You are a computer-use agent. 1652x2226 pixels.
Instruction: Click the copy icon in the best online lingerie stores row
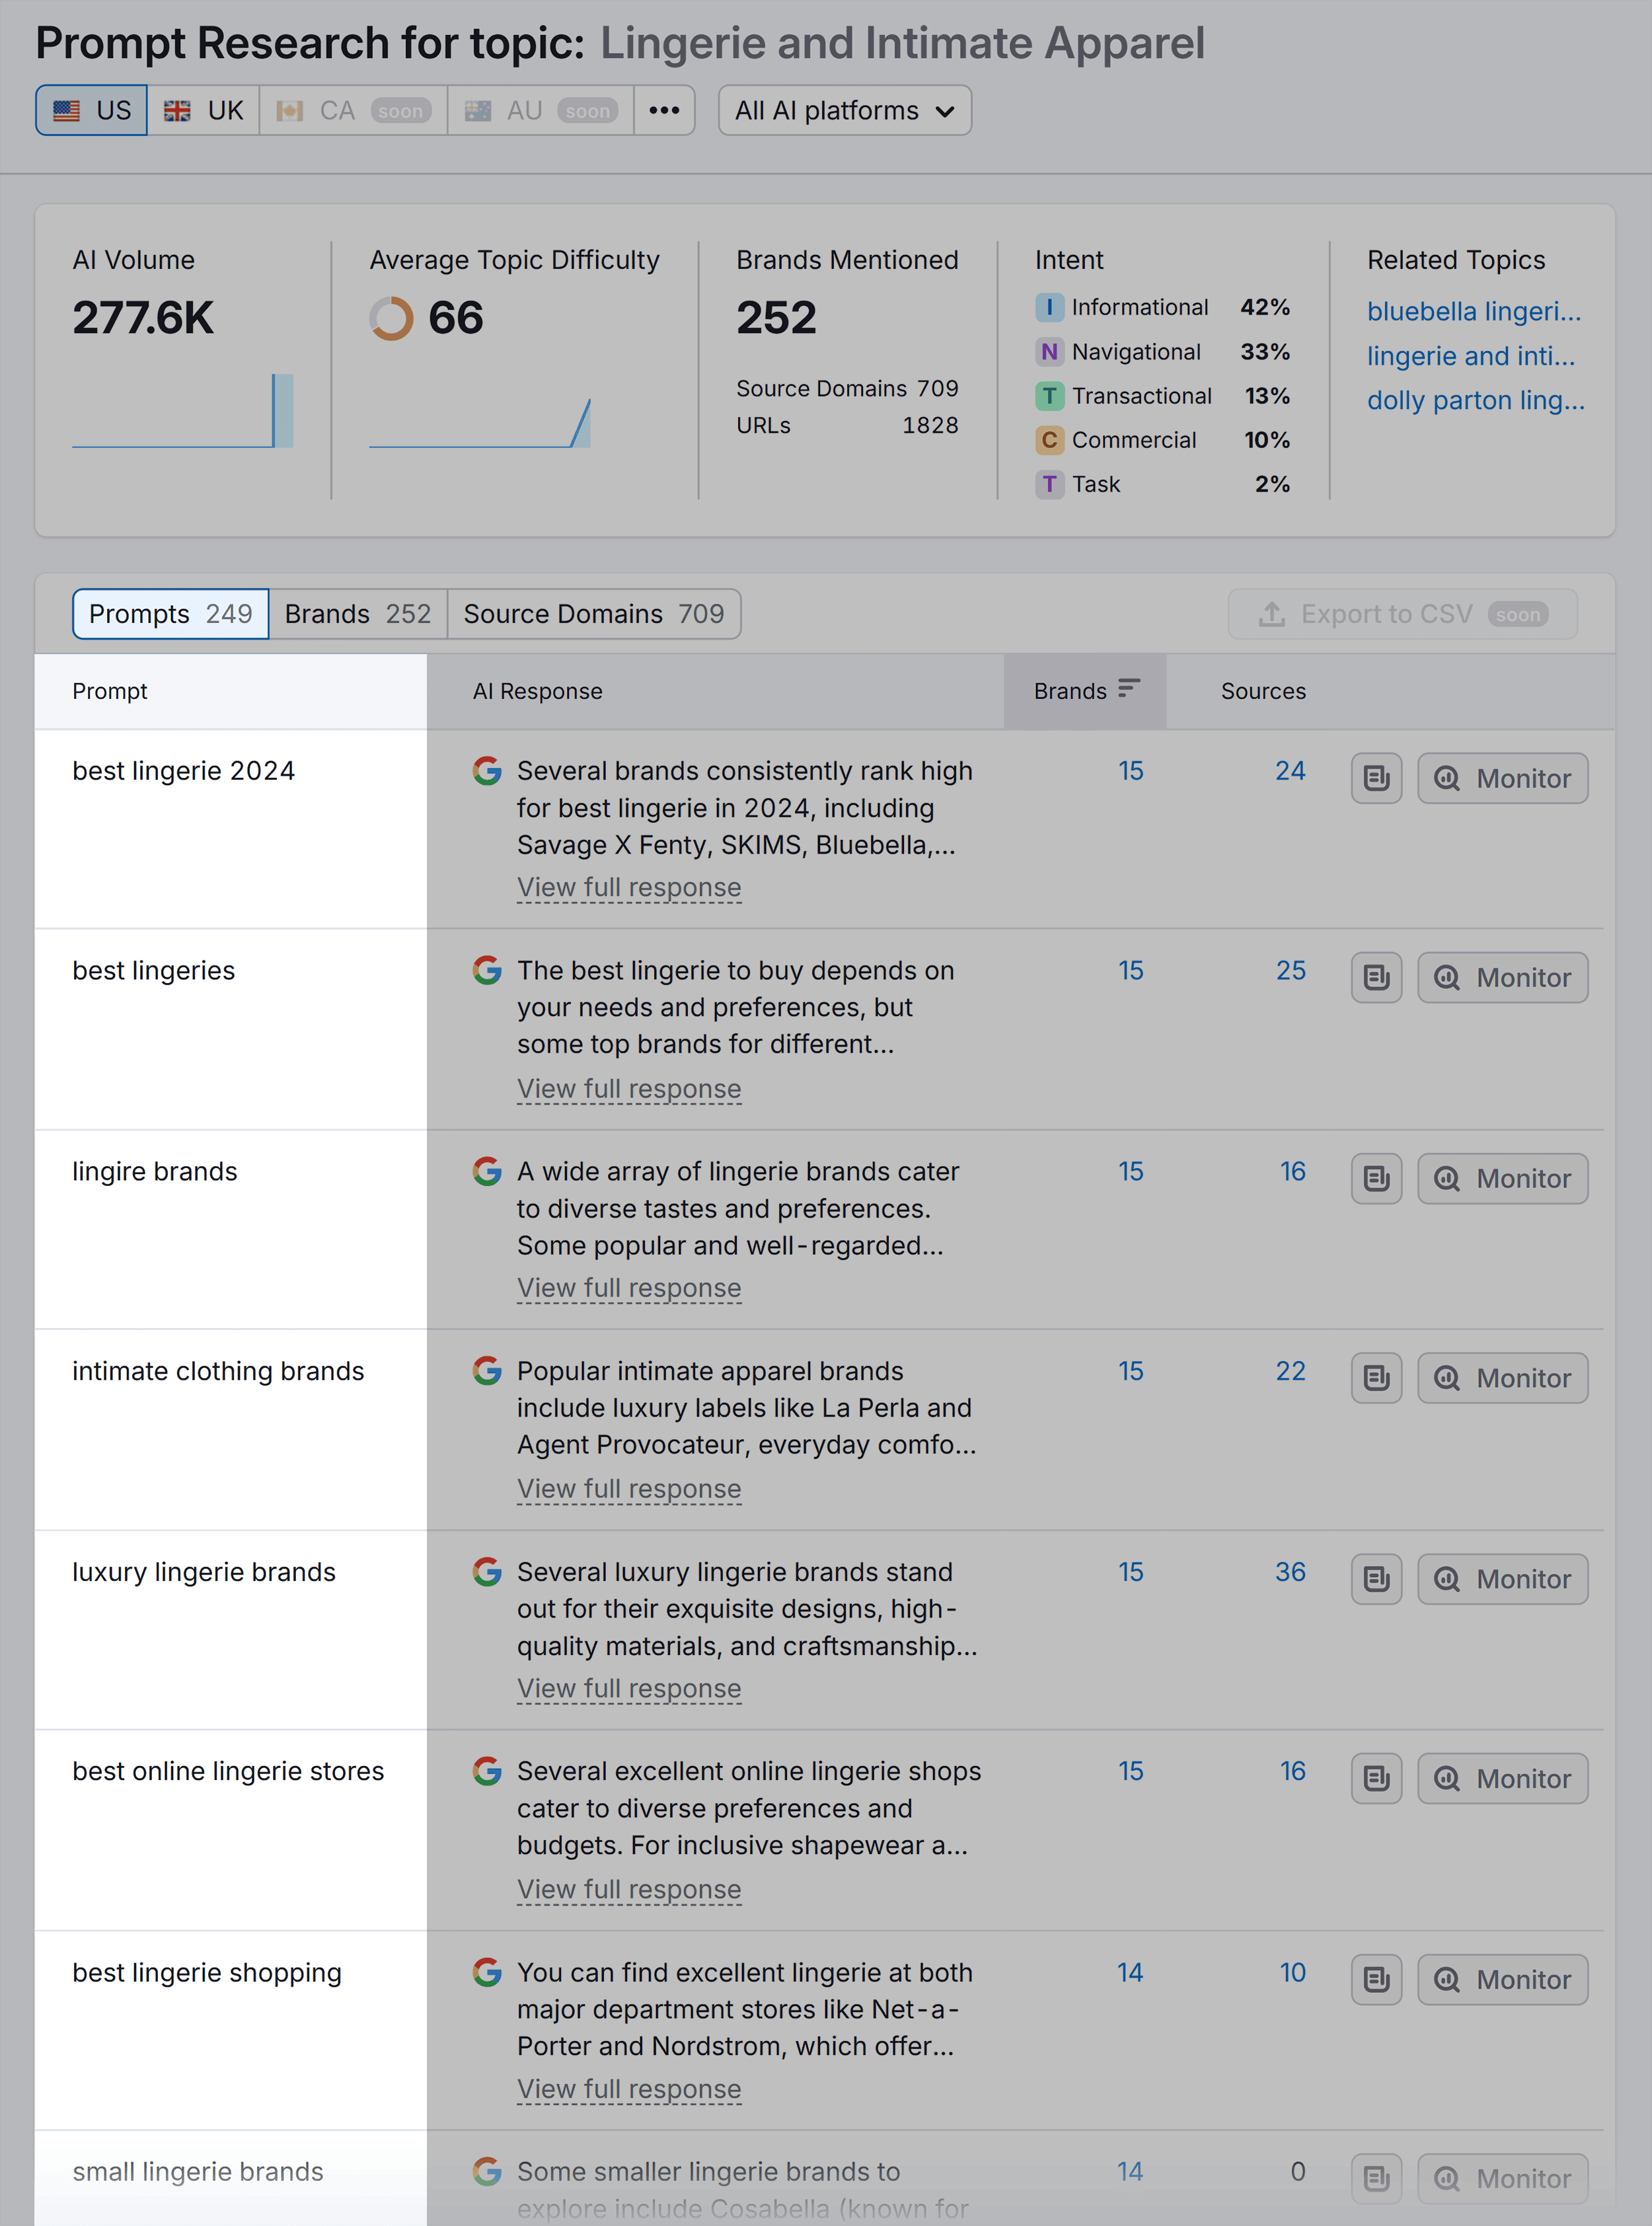click(x=1376, y=1779)
